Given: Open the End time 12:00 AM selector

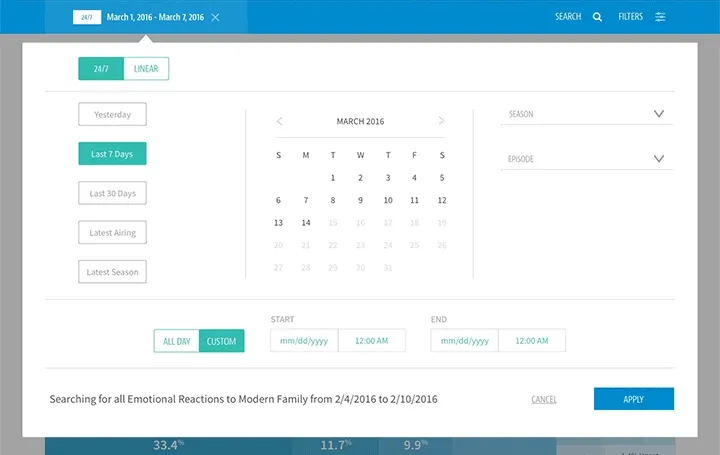Looking at the screenshot, I should [532, 341].
